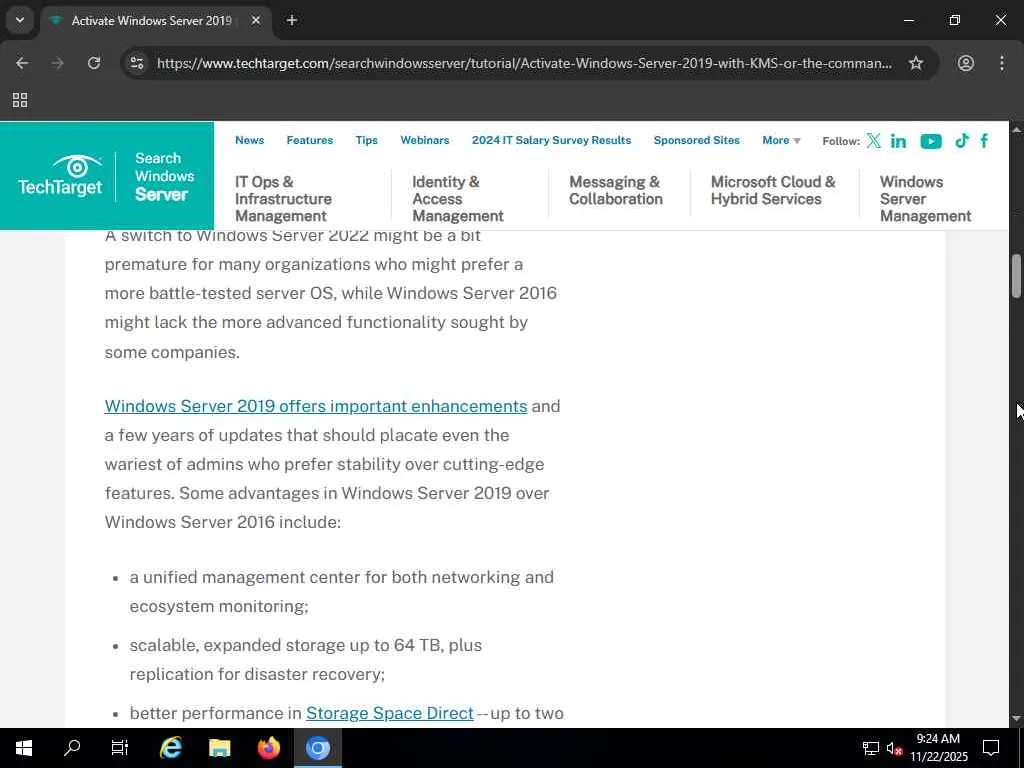Open the Action Center notifications icon

click(991, 748)
